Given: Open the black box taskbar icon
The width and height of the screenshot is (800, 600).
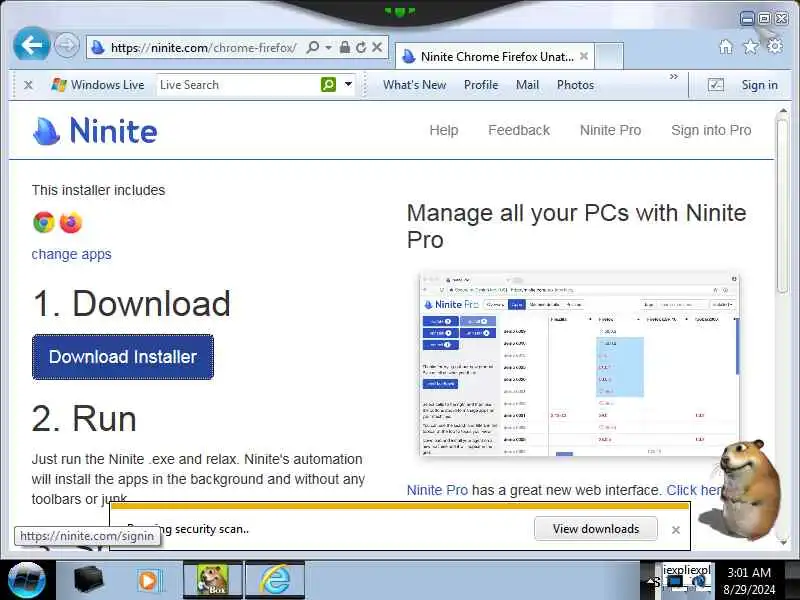Looking at the screenshot, I should point(89,580).
